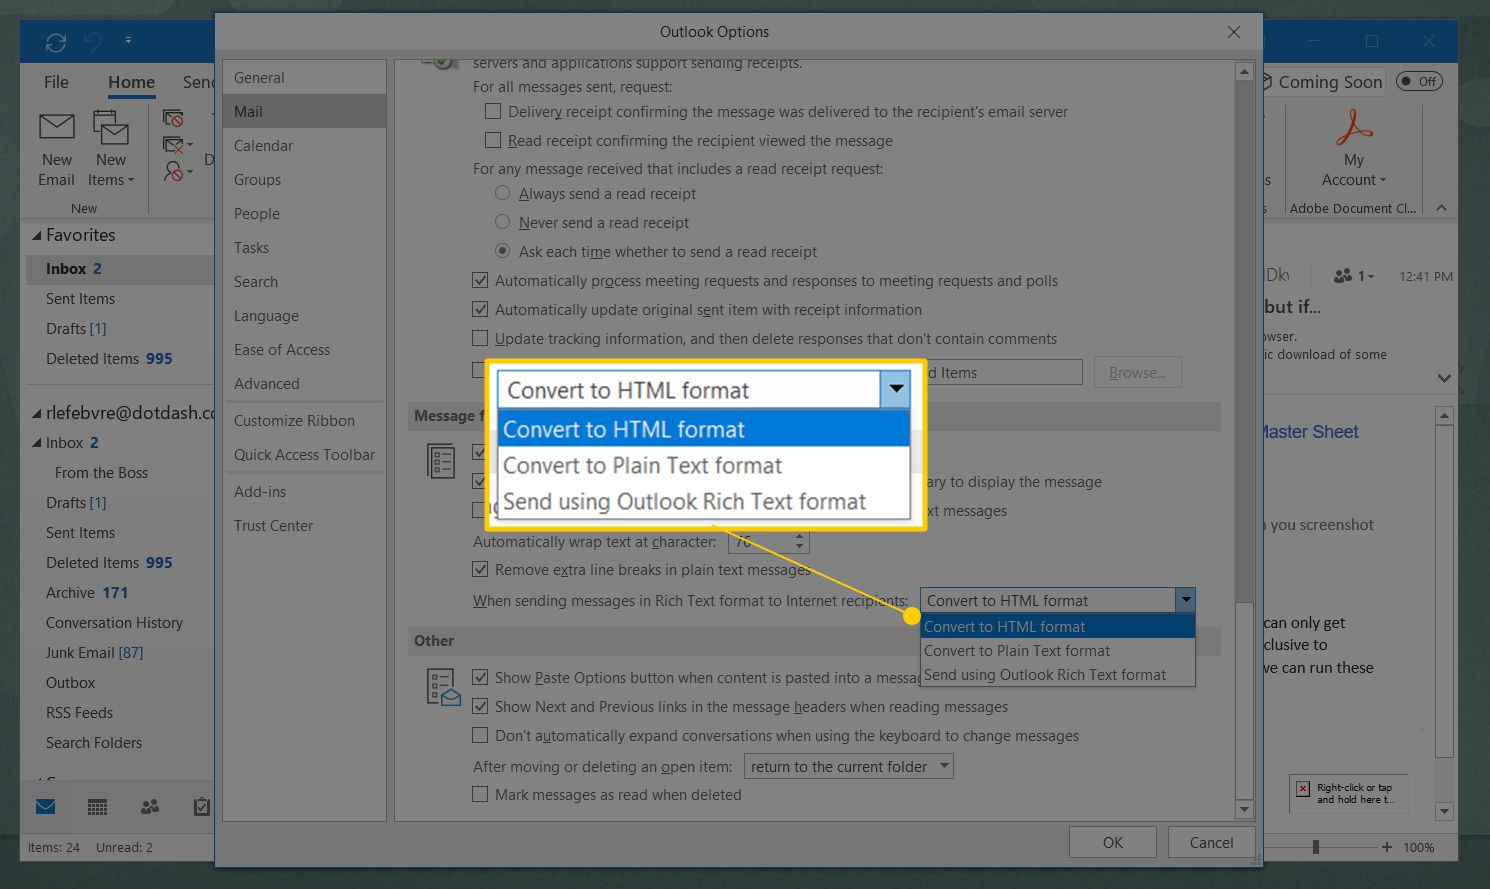The width and height of the screenshot is (1490, 889).
Task: Collapse the rlefebvre@dotdash account node
Action: point(37,413)
